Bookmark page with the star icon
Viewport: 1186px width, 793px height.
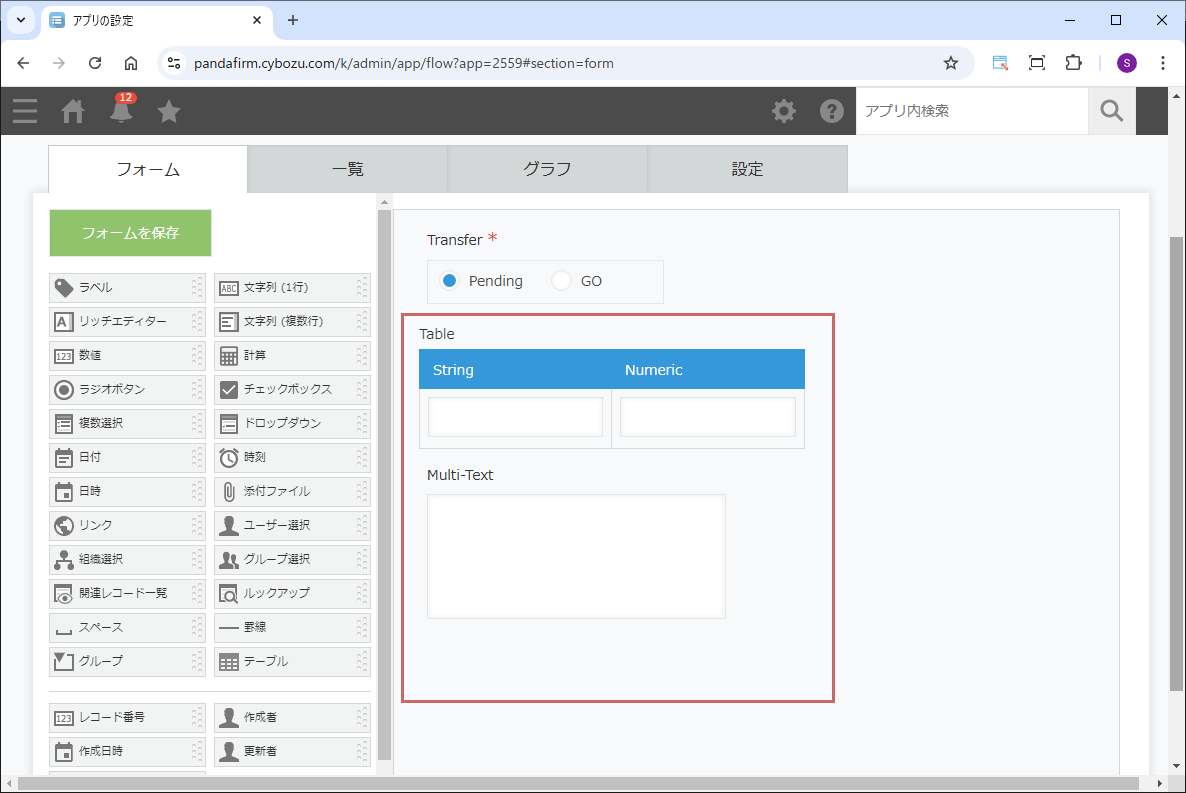click(950, 63)
